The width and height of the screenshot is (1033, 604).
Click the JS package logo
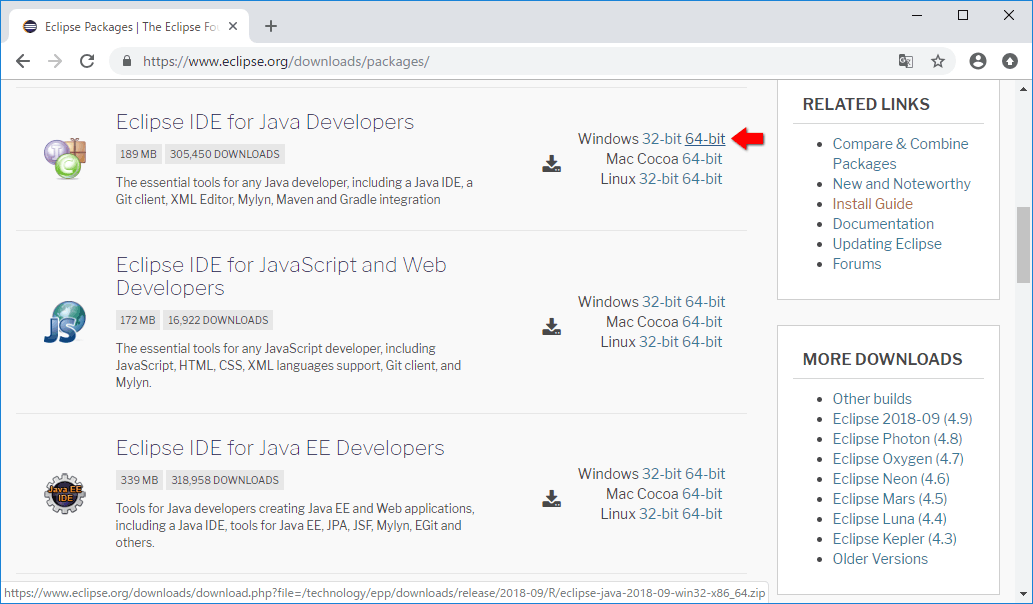(65, 322)
